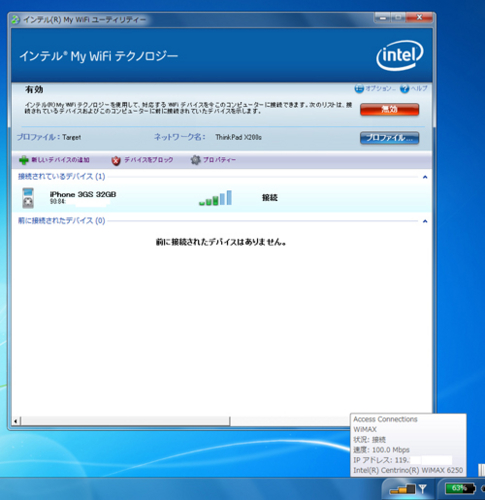Click the horizontal scrollbar thumb
The width and height of the screenshot is (485, 500).
(125, 421)
